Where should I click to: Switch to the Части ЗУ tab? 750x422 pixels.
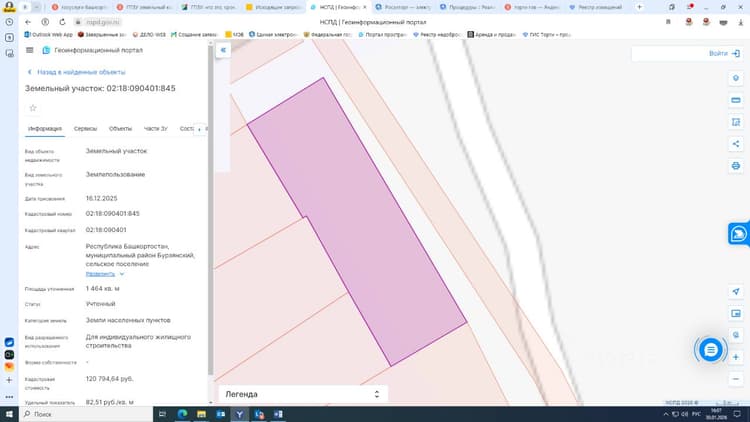(155, 129)
